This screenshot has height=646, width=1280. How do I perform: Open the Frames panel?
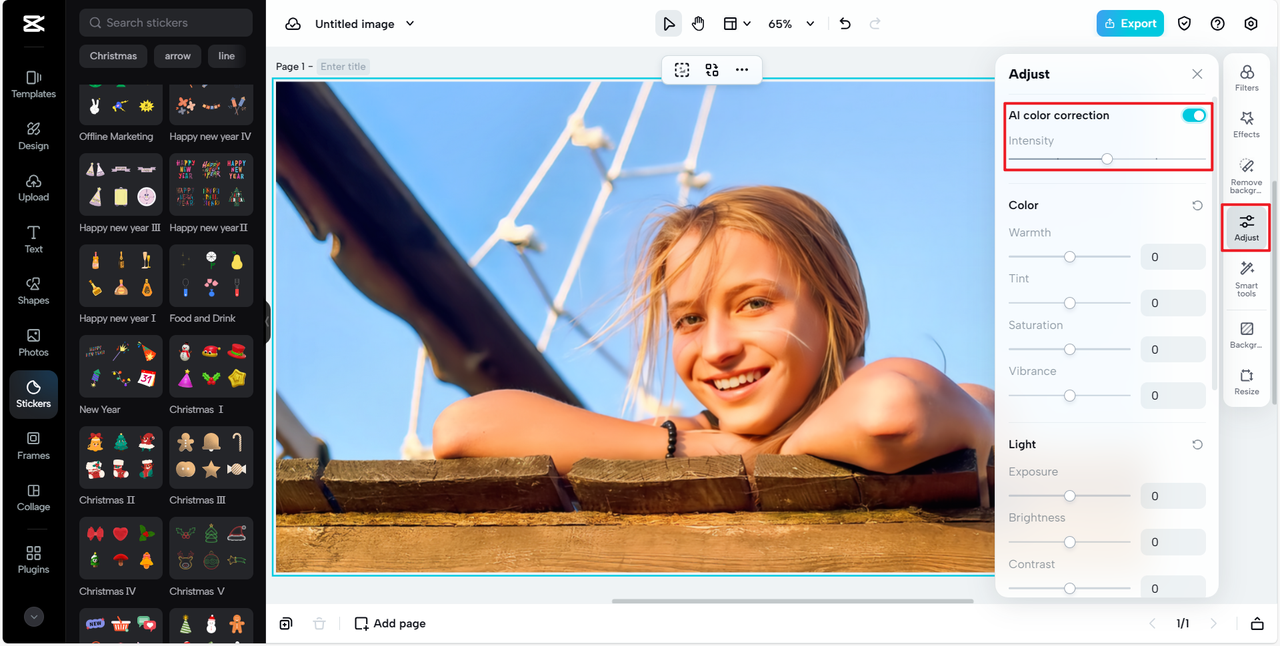tap(33, 446)
